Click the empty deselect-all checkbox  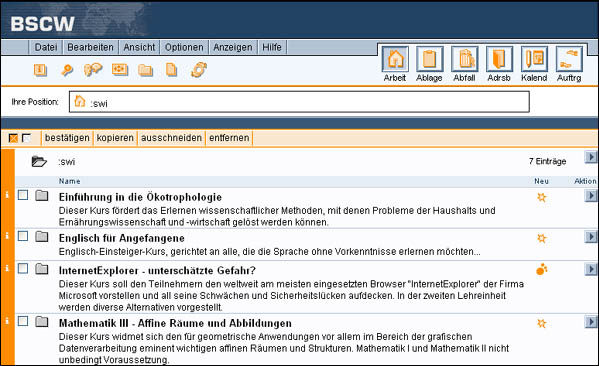click(26, 138)
